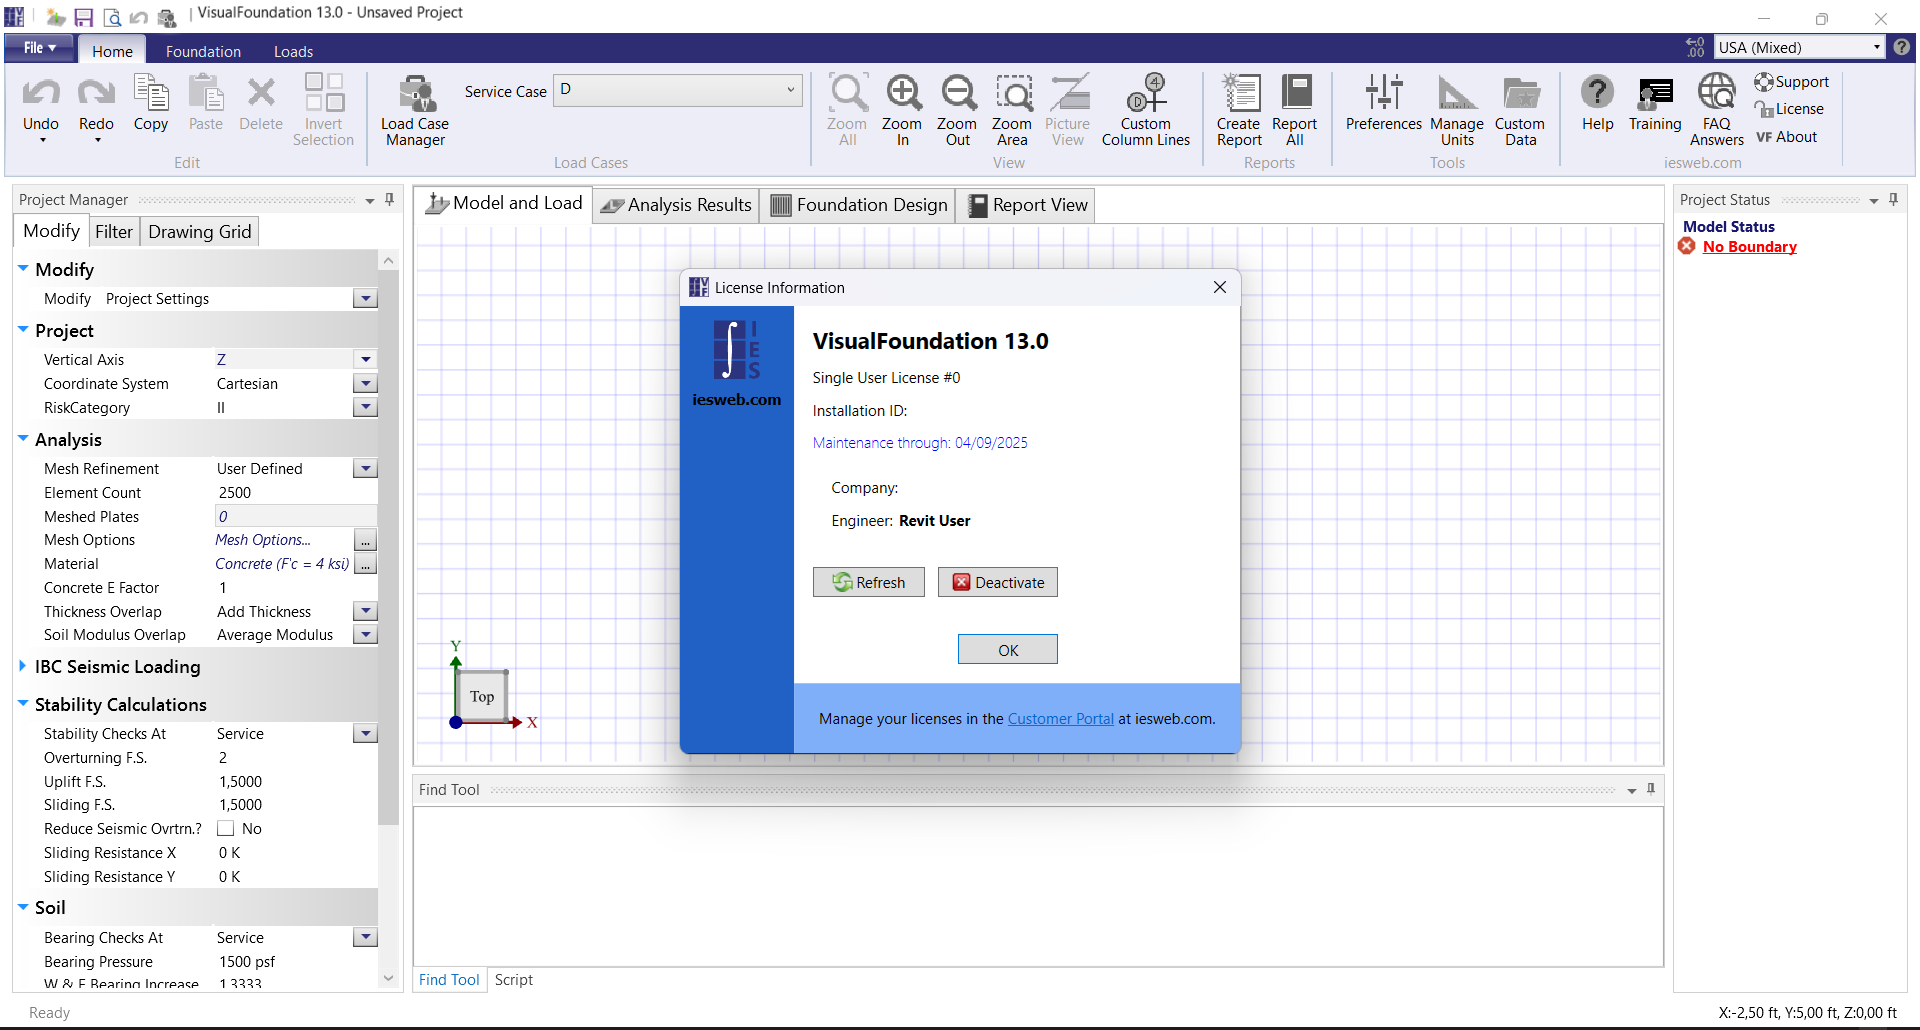Open the Service Case dropdown
Viewport: 1920px width, 1030px height.
coord(680,90)
